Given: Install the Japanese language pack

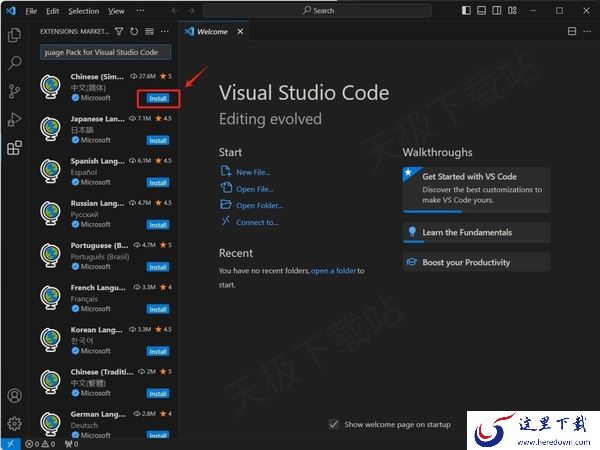Looking at the screenshot, I should [158, 141].
